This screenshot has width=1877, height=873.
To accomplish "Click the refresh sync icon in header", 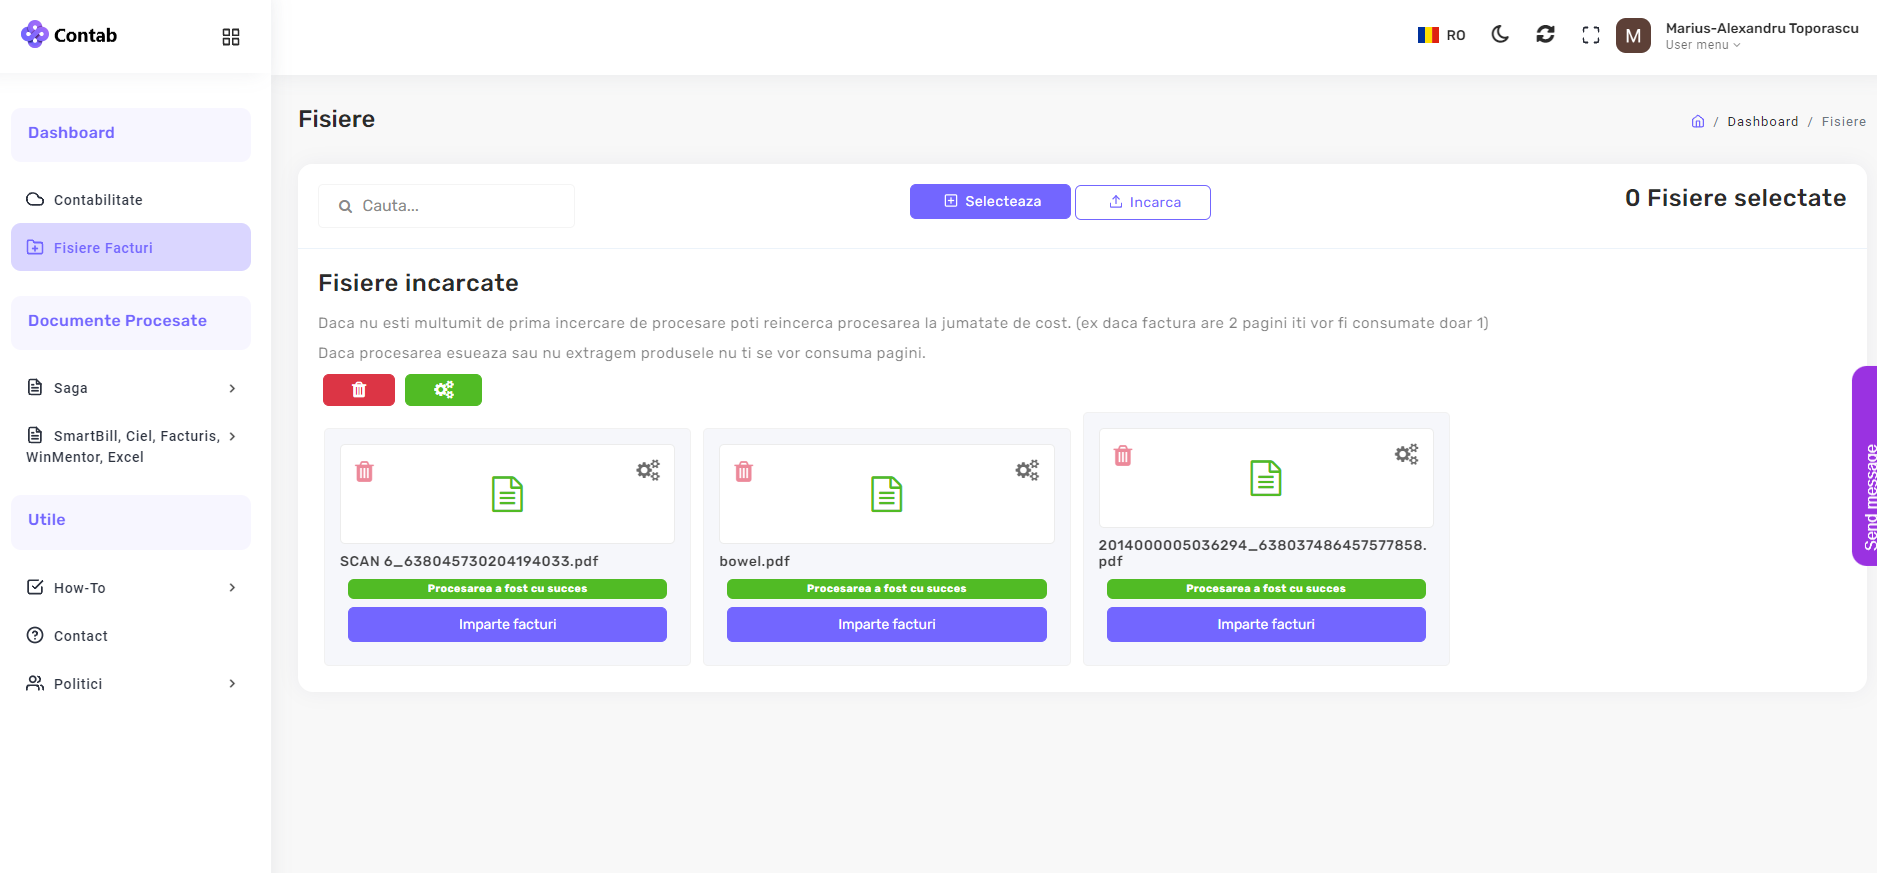I will pos(1545,35).
